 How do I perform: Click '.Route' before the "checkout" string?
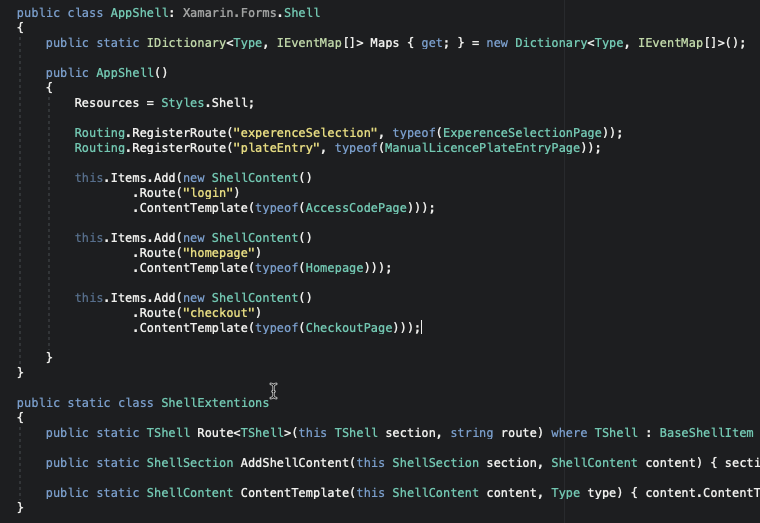coord(154,313)
